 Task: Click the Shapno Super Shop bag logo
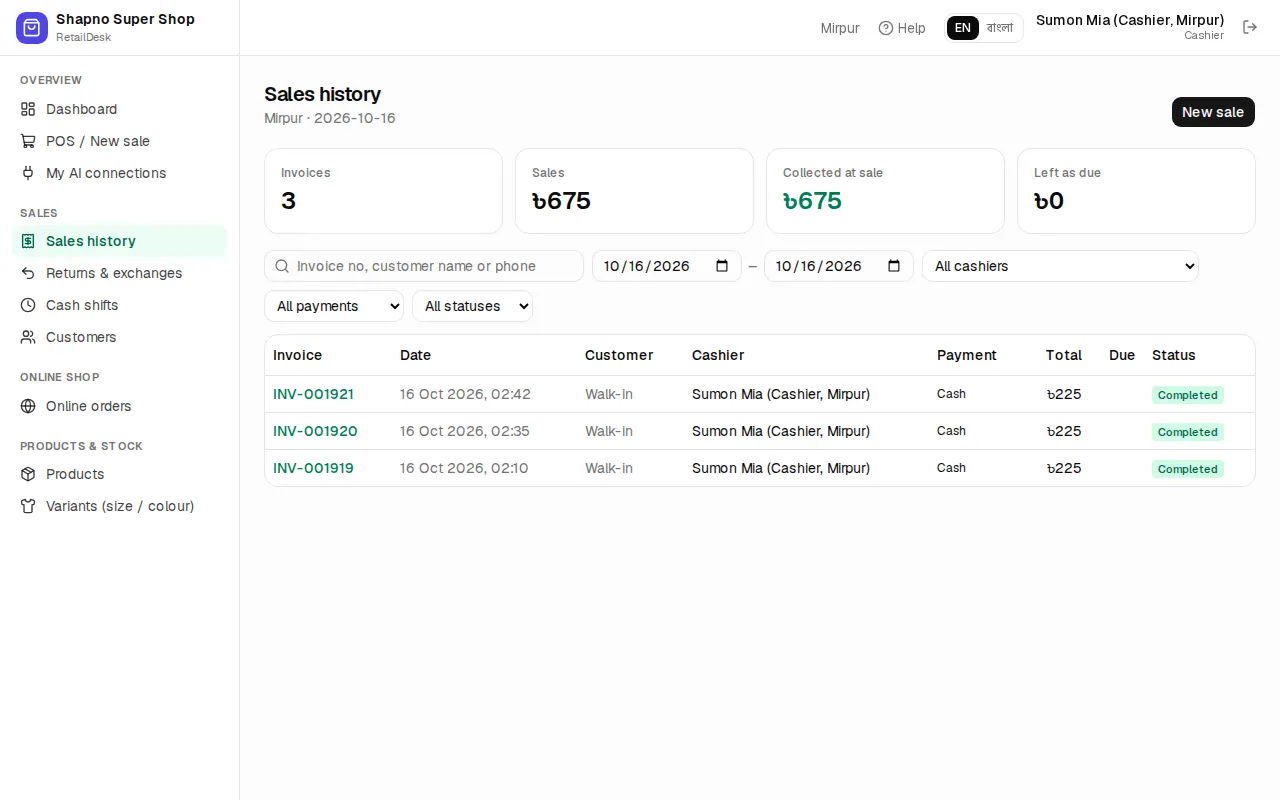(32, 28)
